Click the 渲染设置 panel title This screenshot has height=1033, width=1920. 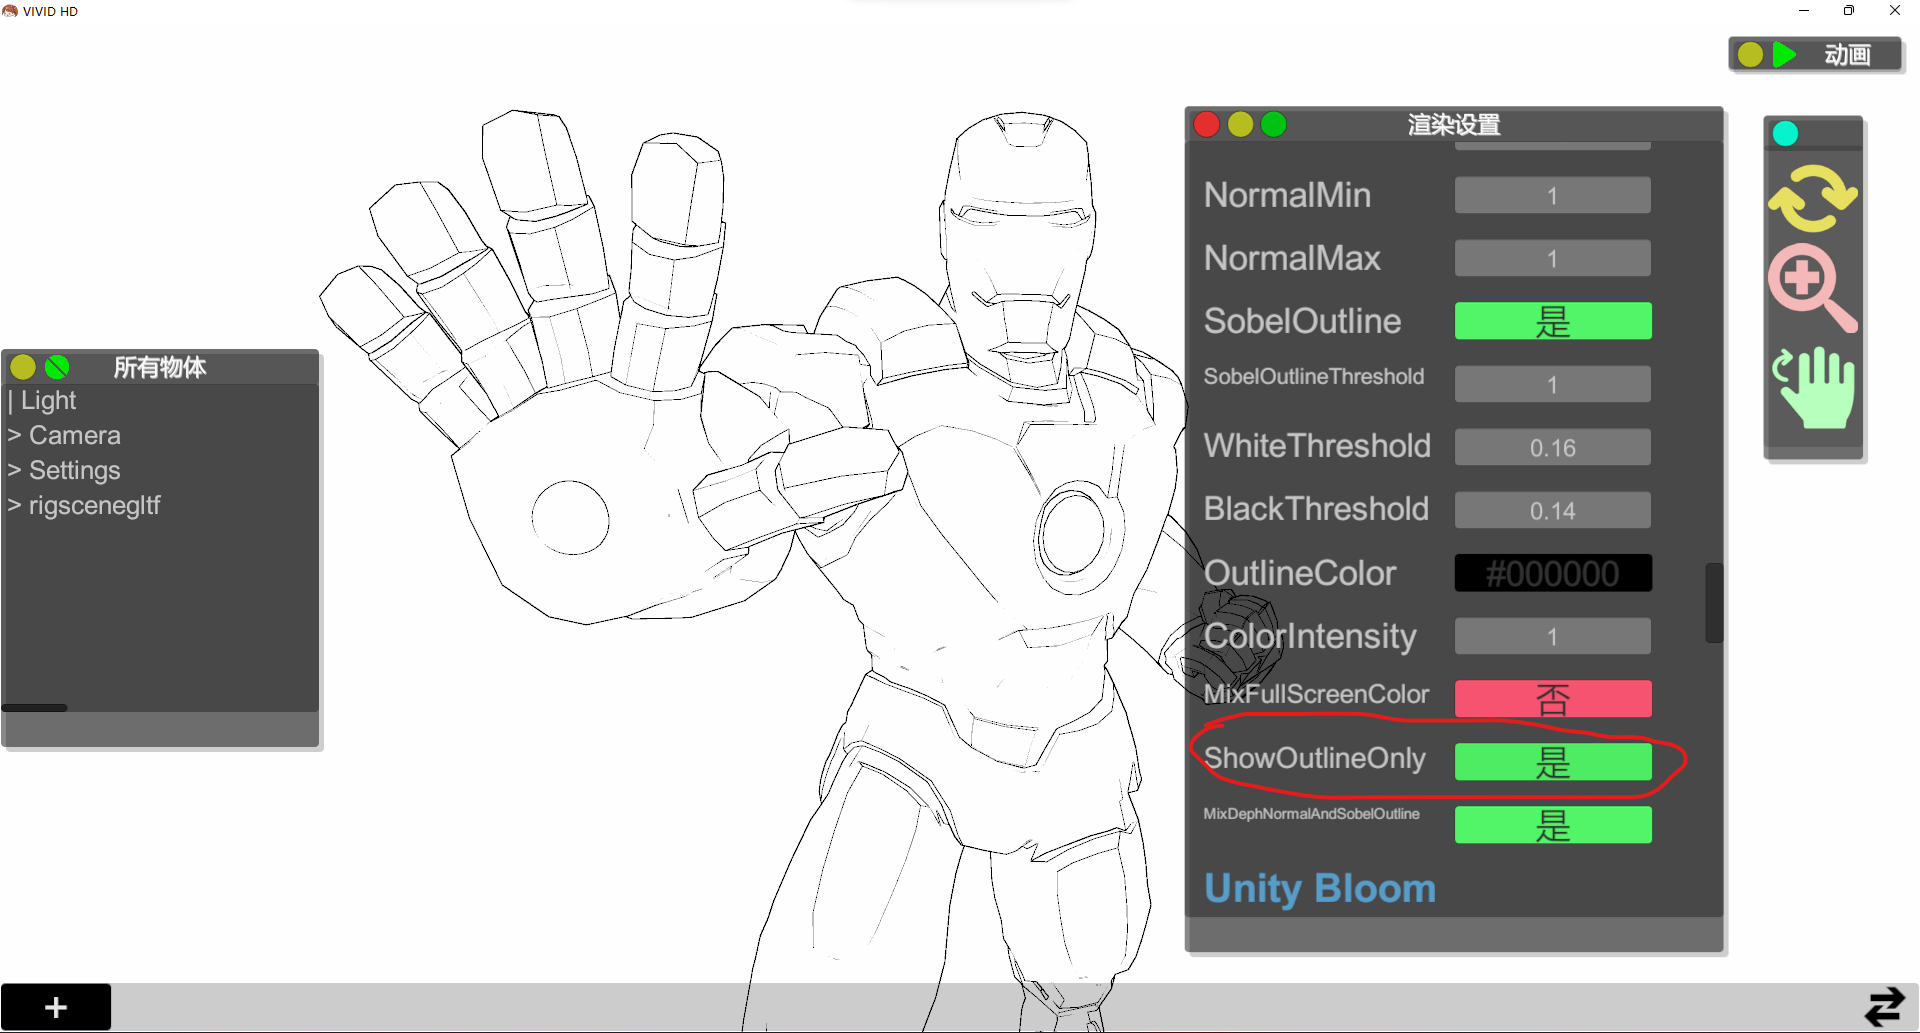[1454, 125]
